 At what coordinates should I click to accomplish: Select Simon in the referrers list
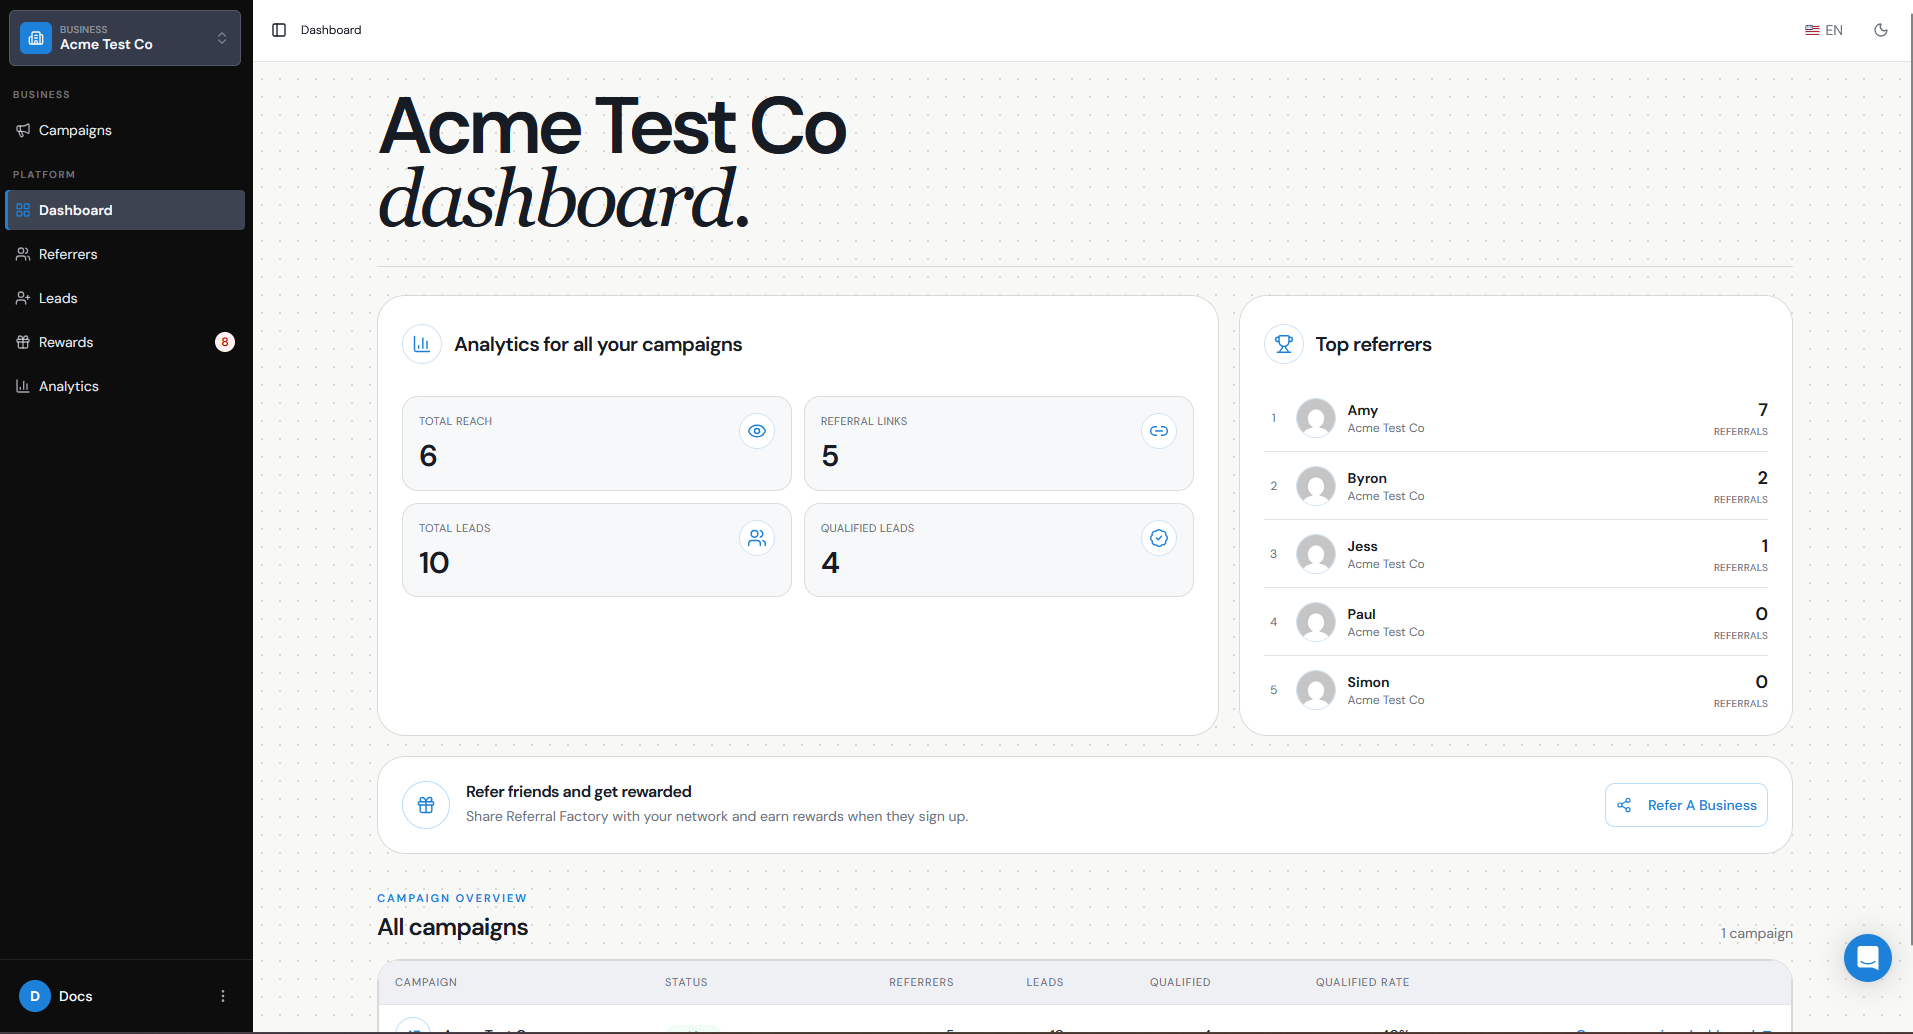[1516, 690]
